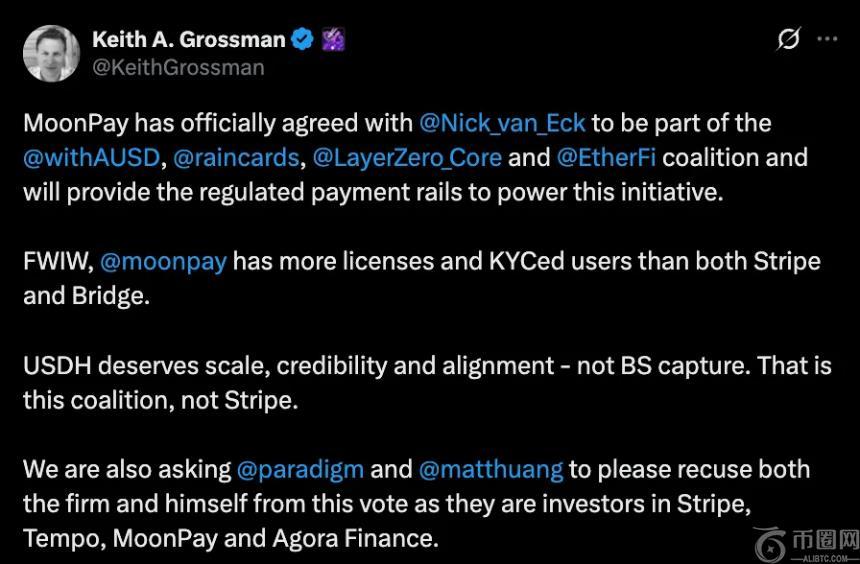The height and width of the screenshot is (564, 860).
Task: Click the text line ending with Agora Finance
Action: coord(230,538)
